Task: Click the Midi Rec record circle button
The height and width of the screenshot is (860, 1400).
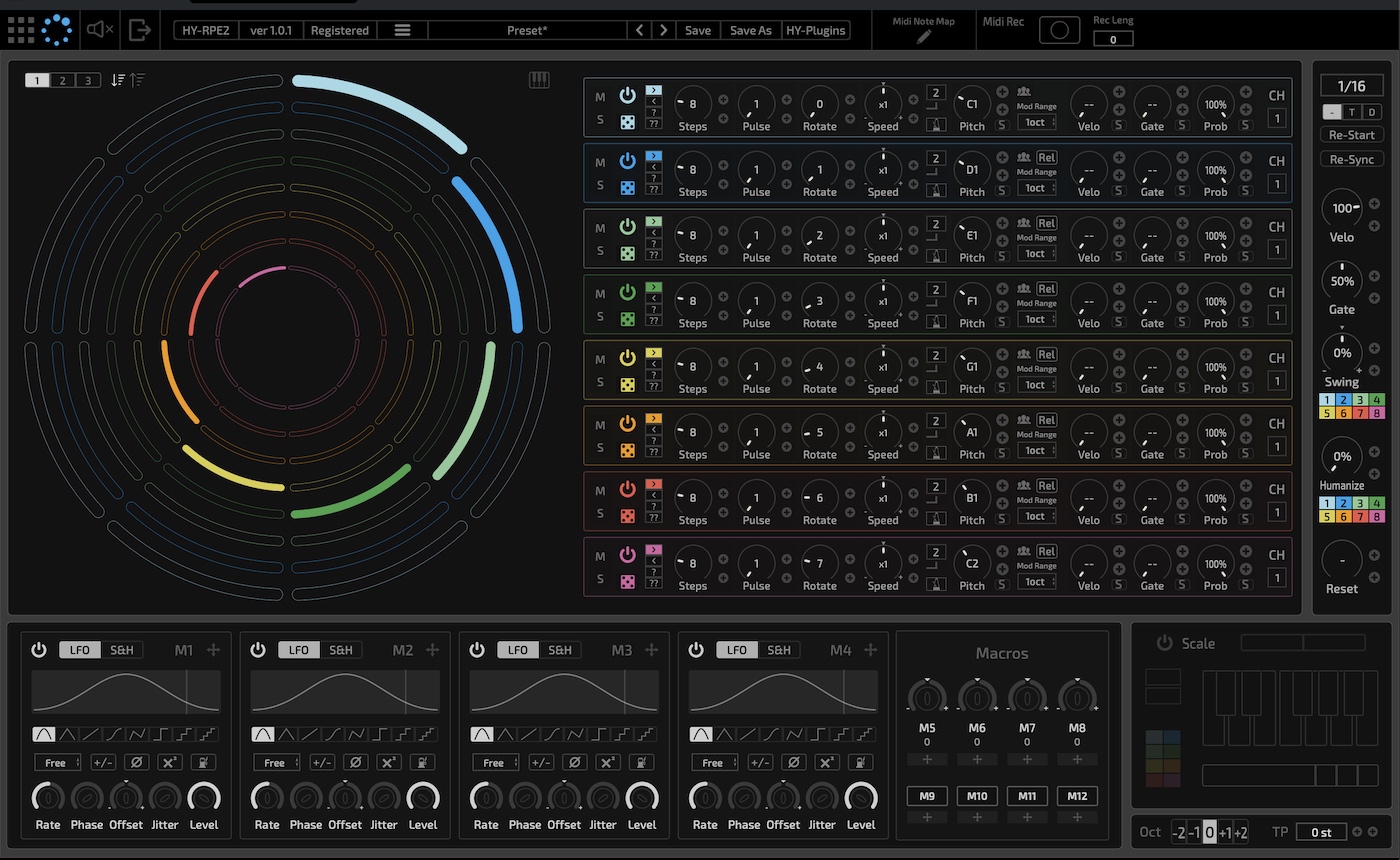Action: click(1060, 30)
